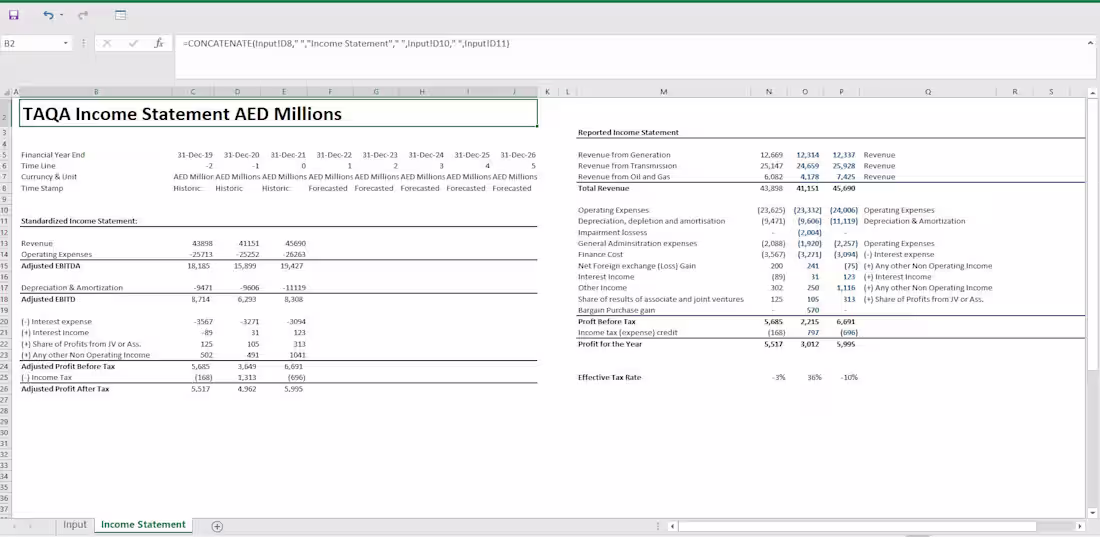Select the Income tax (expense) credit label

pyautogui.click(x=626, y=333)
